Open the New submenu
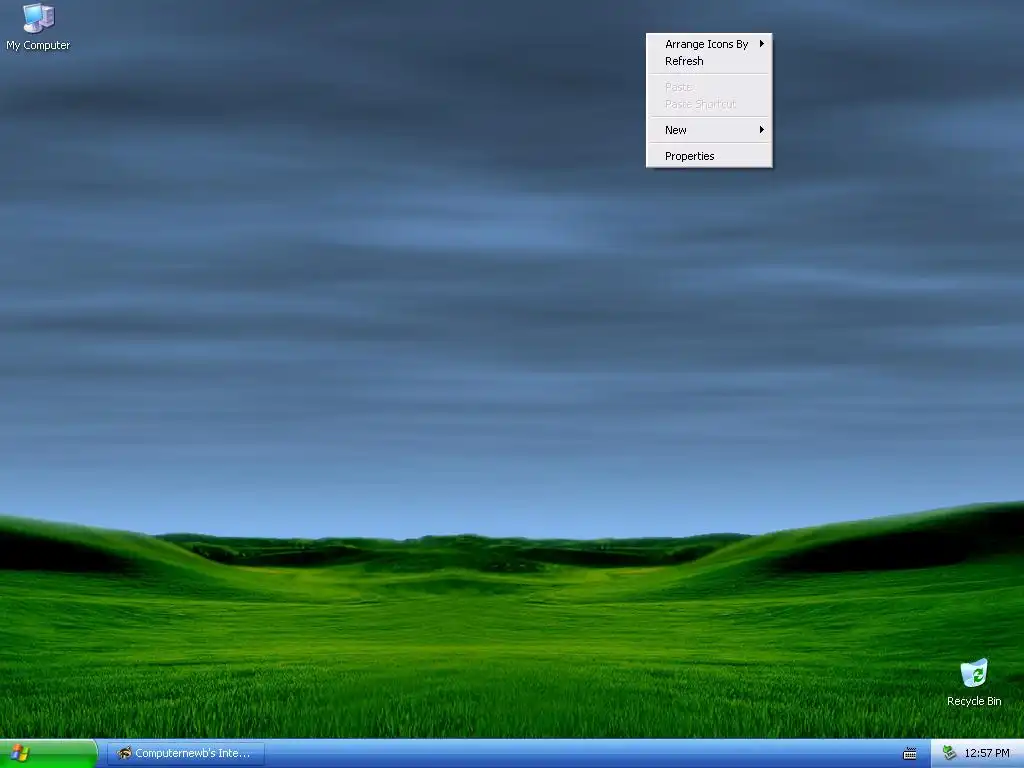This screenshot has width=1024, height=768. [x=709, y=130]
